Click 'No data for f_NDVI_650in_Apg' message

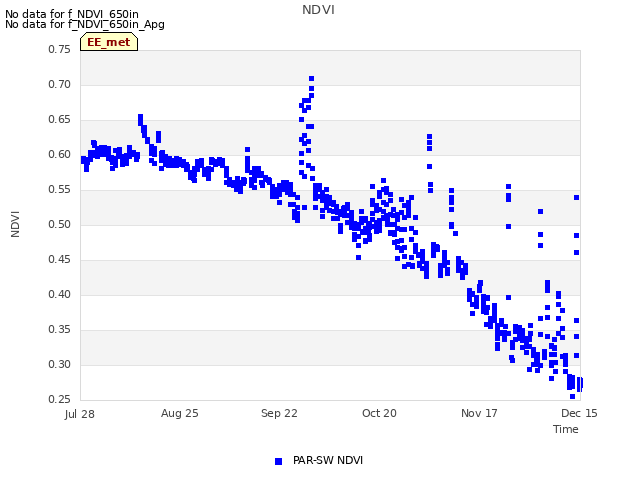click(x=85, y=24)
